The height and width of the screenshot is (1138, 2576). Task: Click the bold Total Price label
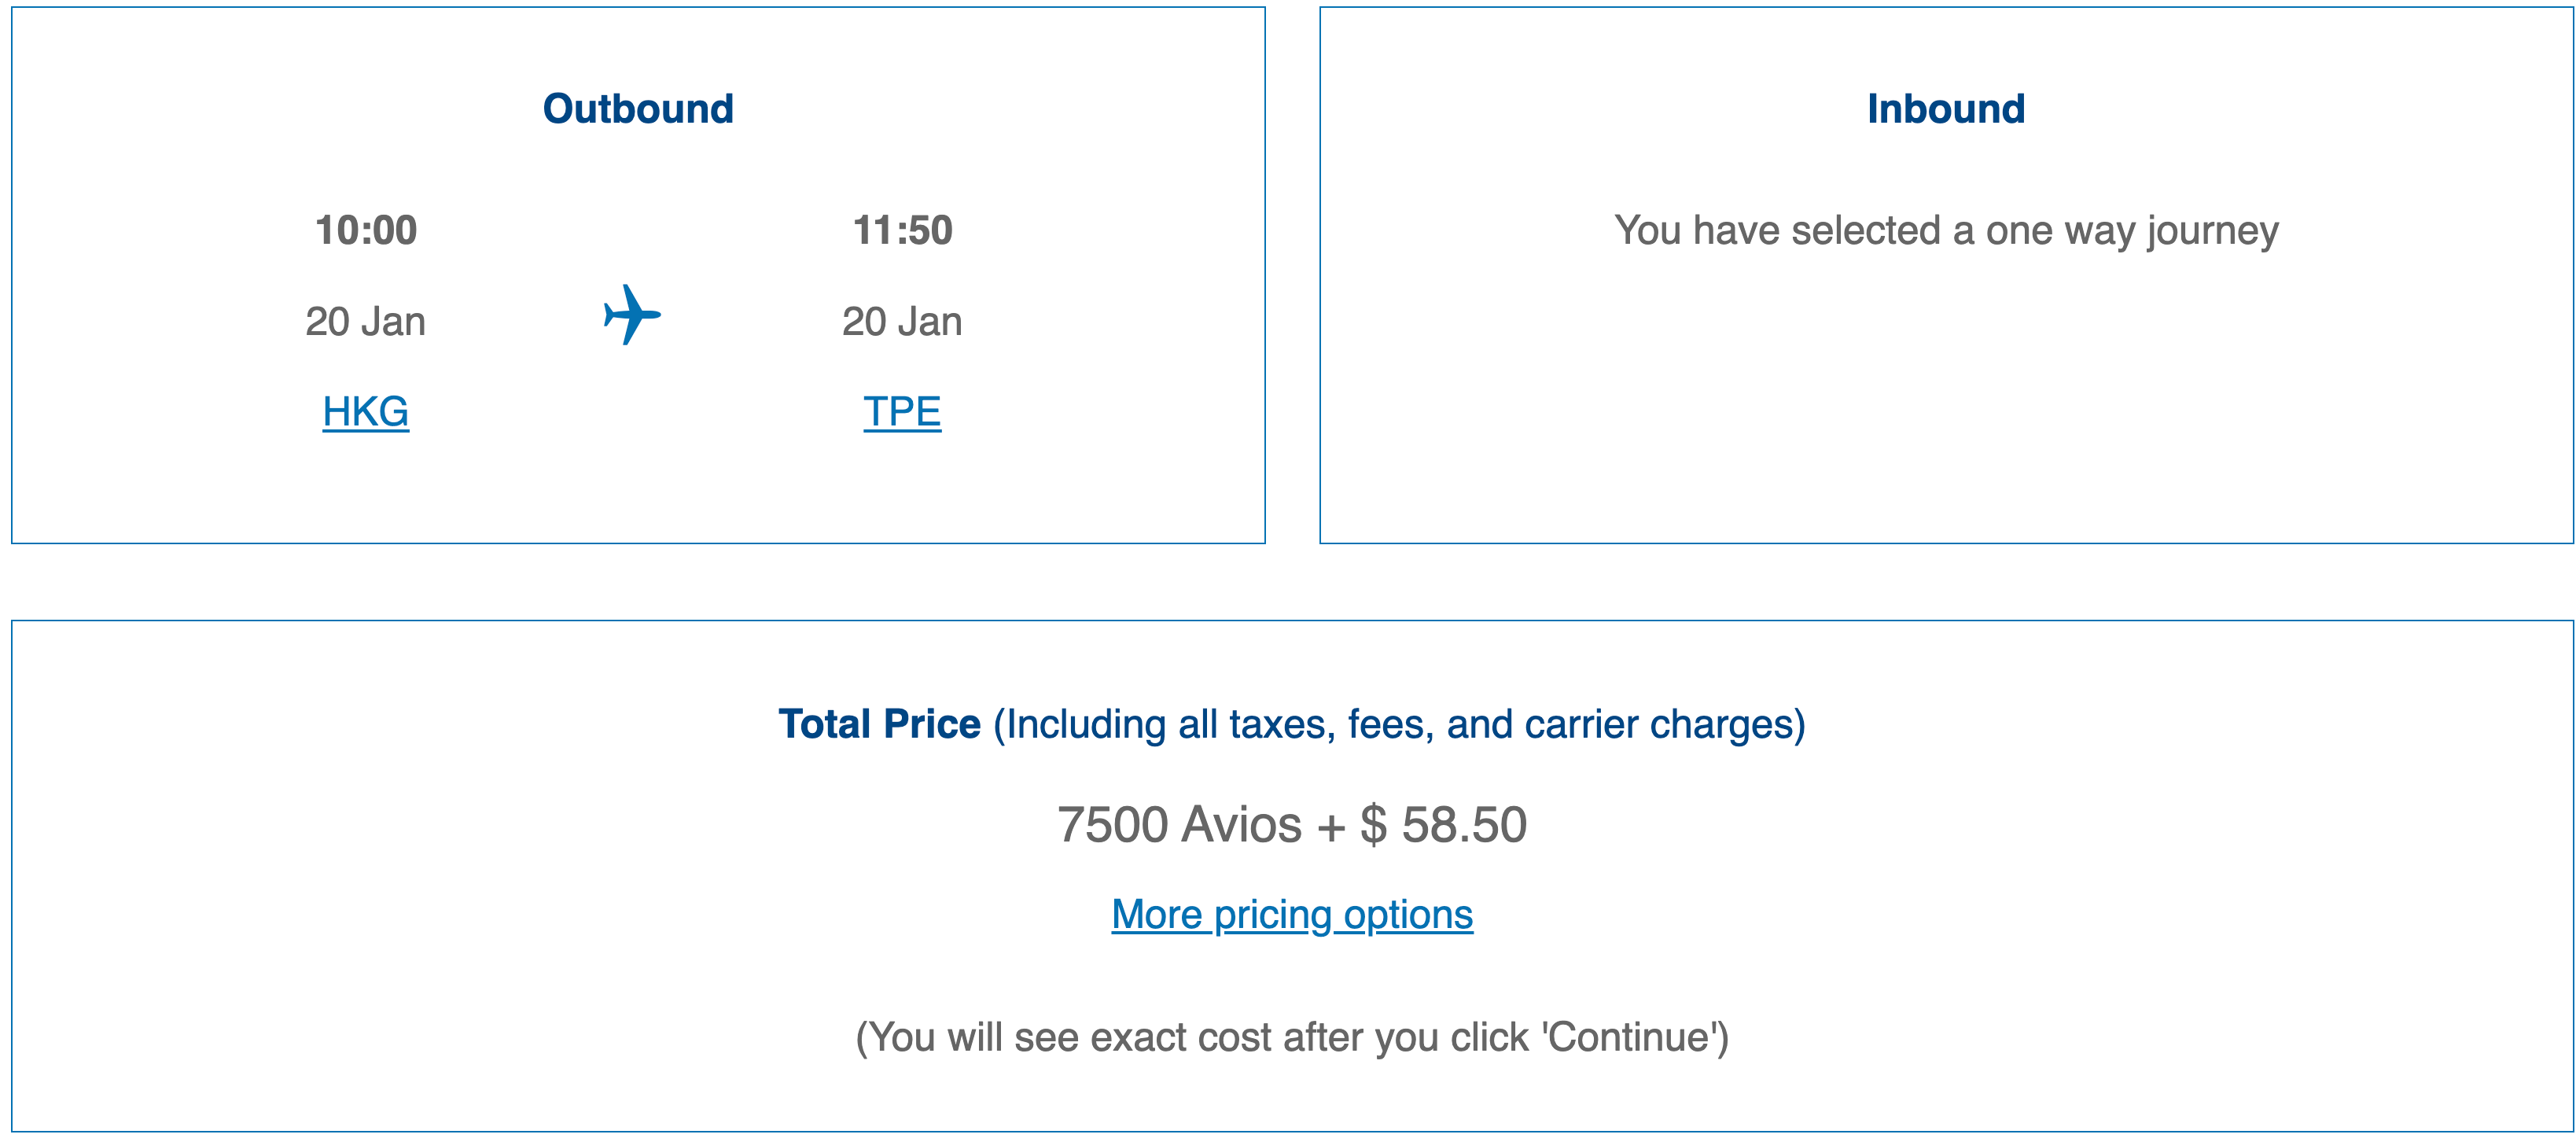(x=879, y=724)
